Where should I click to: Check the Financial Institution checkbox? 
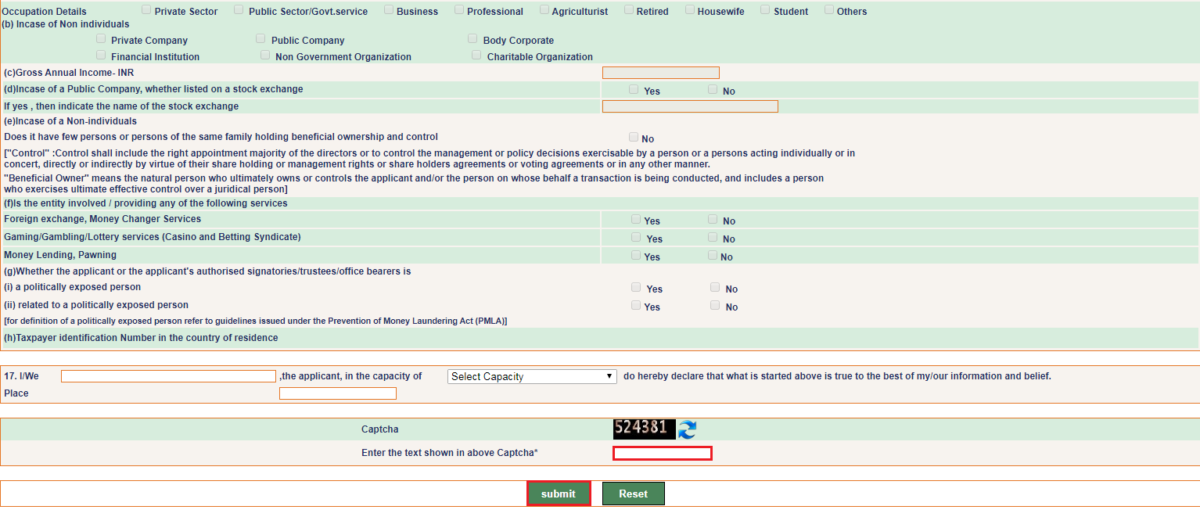click(x=102, y=55)
